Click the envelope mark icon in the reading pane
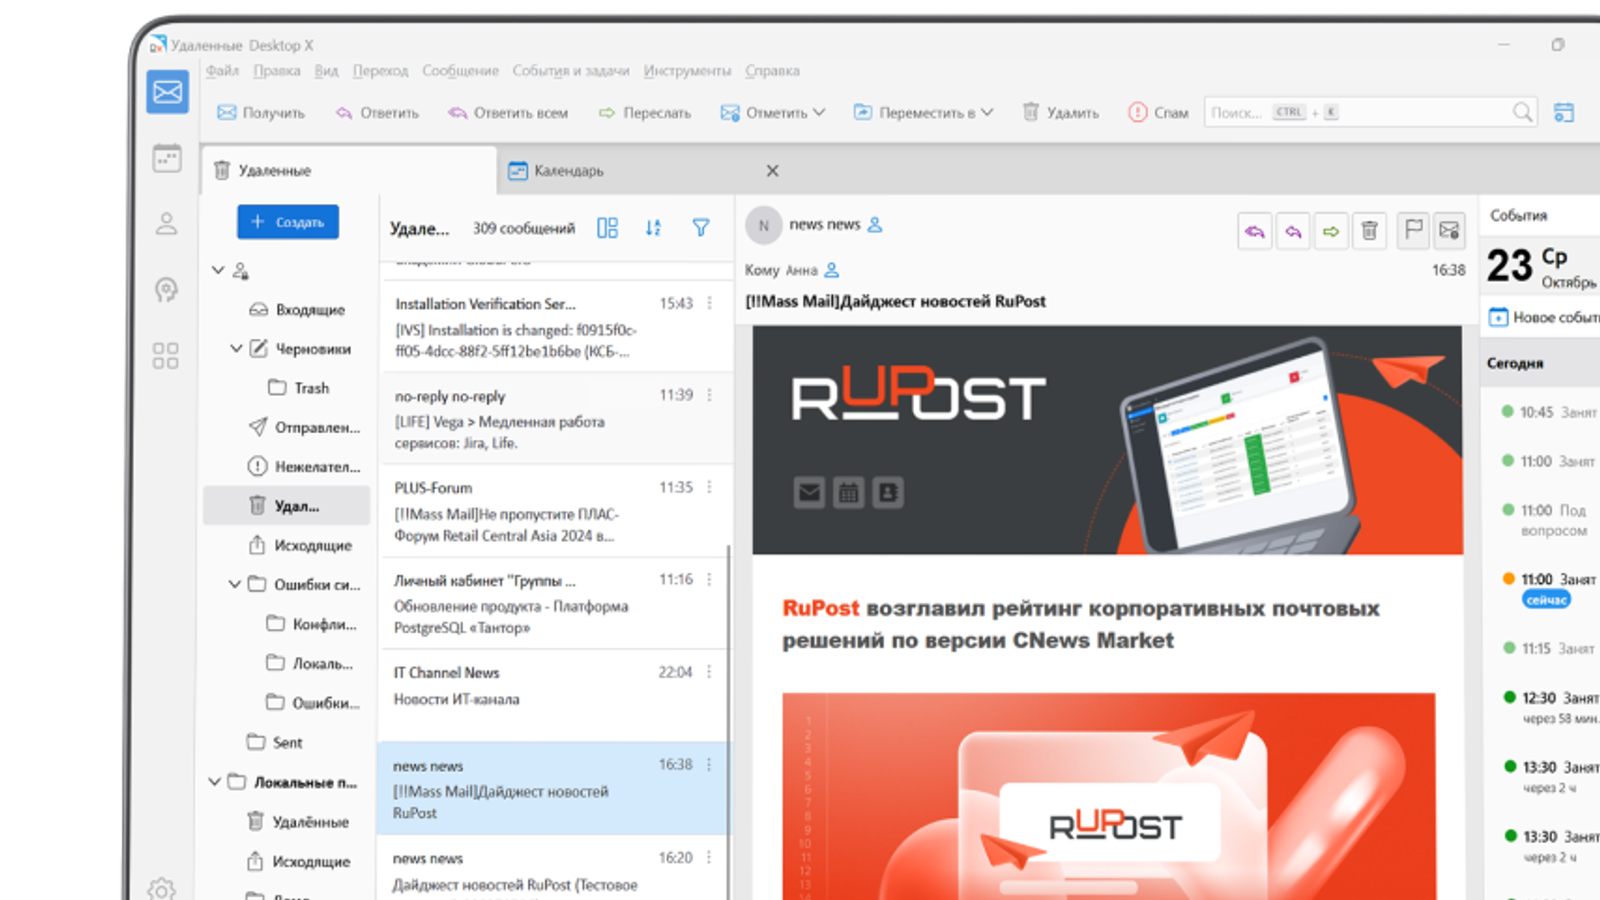This screenshot has width=1600, height=900. click(x=1449, y=231)
